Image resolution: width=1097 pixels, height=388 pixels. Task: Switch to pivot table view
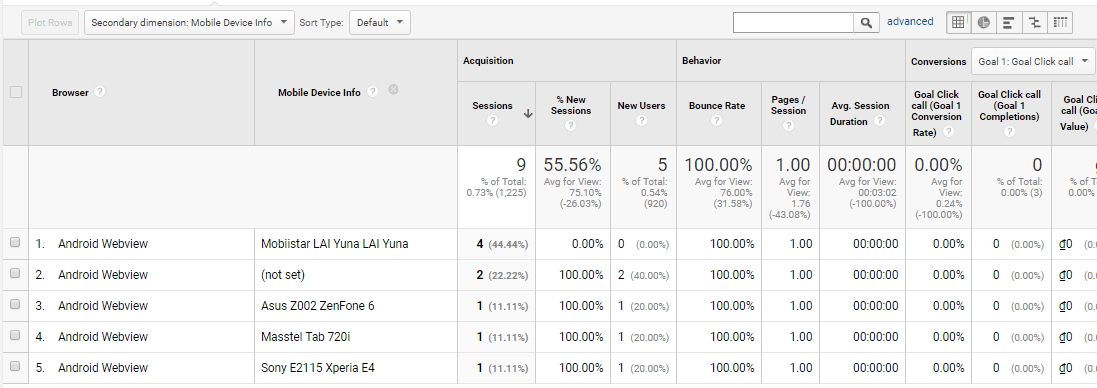1060,22
